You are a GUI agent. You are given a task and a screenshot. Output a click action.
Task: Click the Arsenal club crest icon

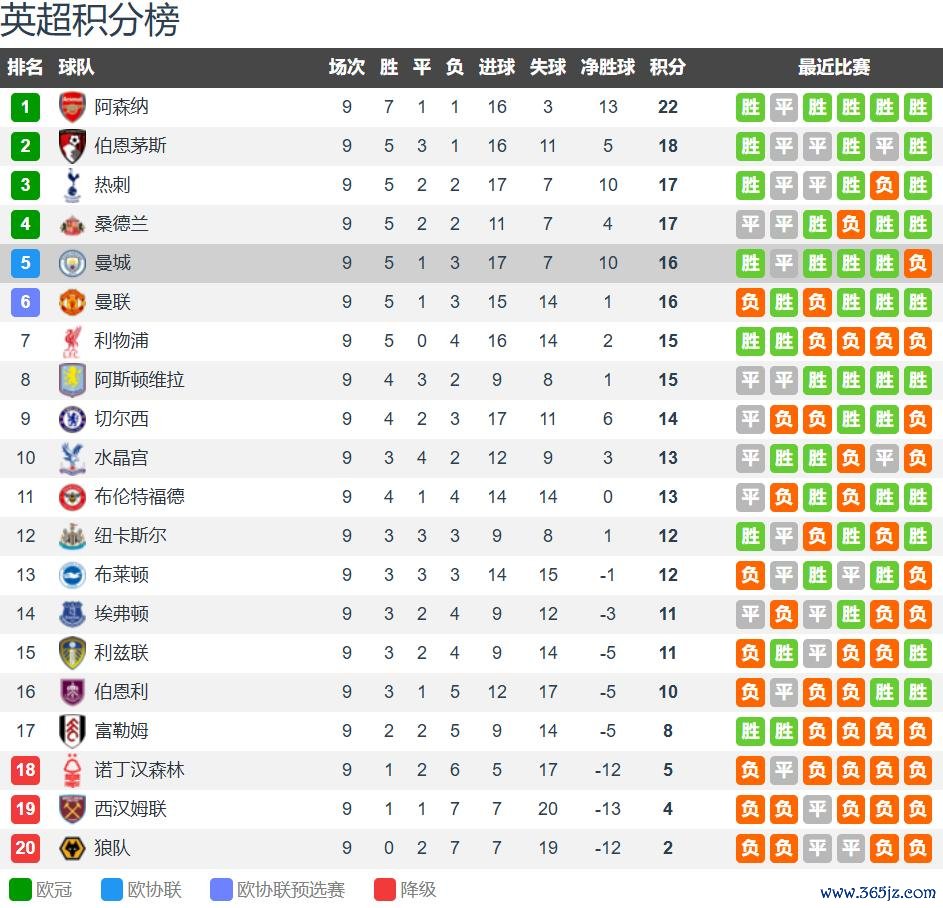tap(72, 107)
